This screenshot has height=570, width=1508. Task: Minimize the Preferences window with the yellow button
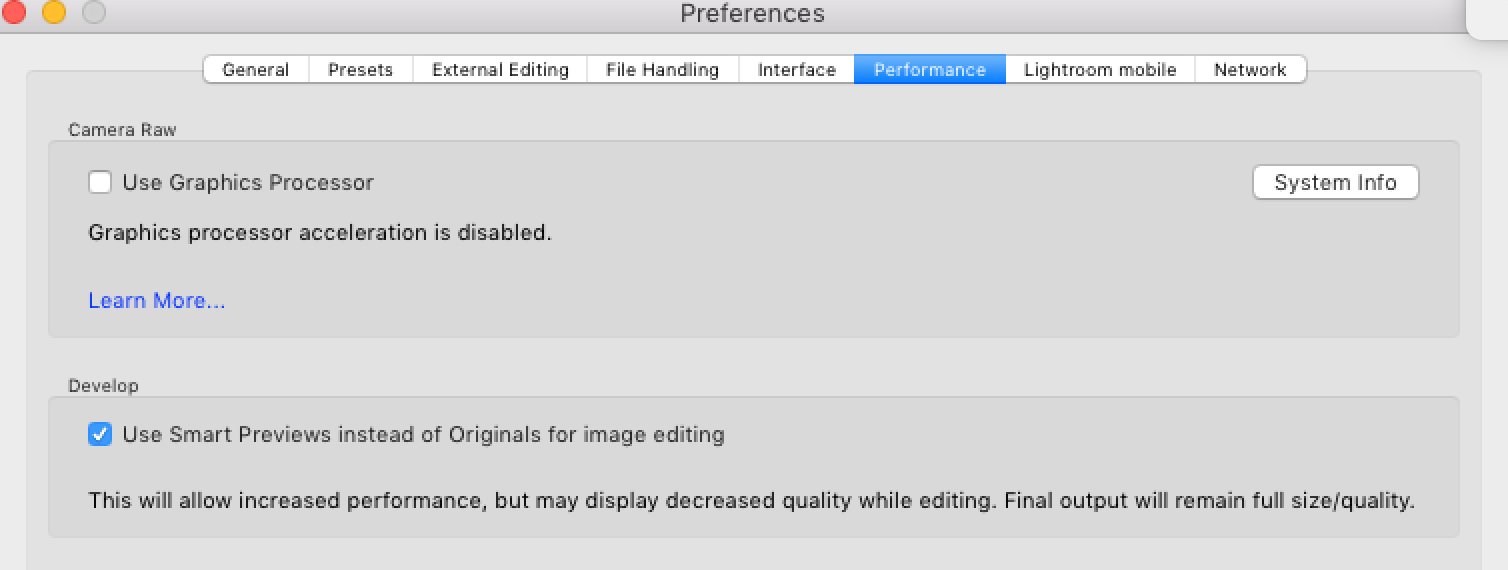53,12
